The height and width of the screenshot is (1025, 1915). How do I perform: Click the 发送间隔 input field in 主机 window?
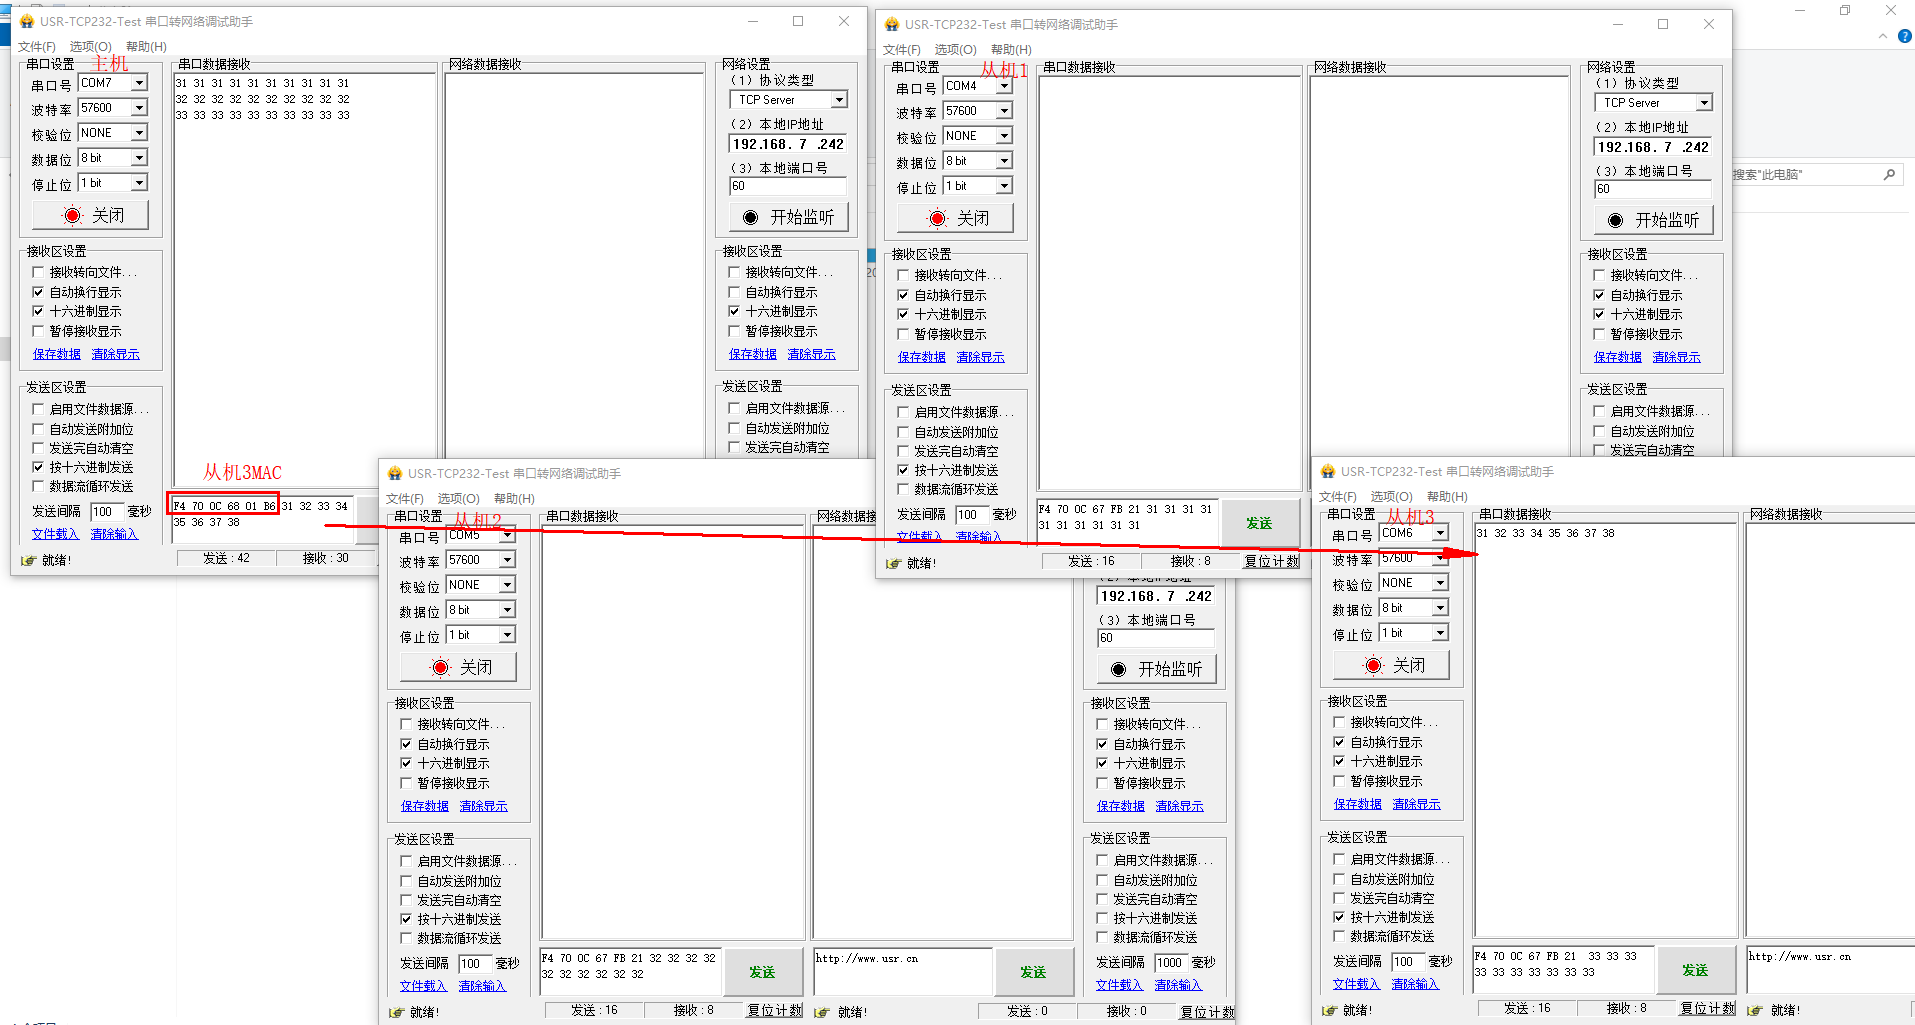point(105,512)
